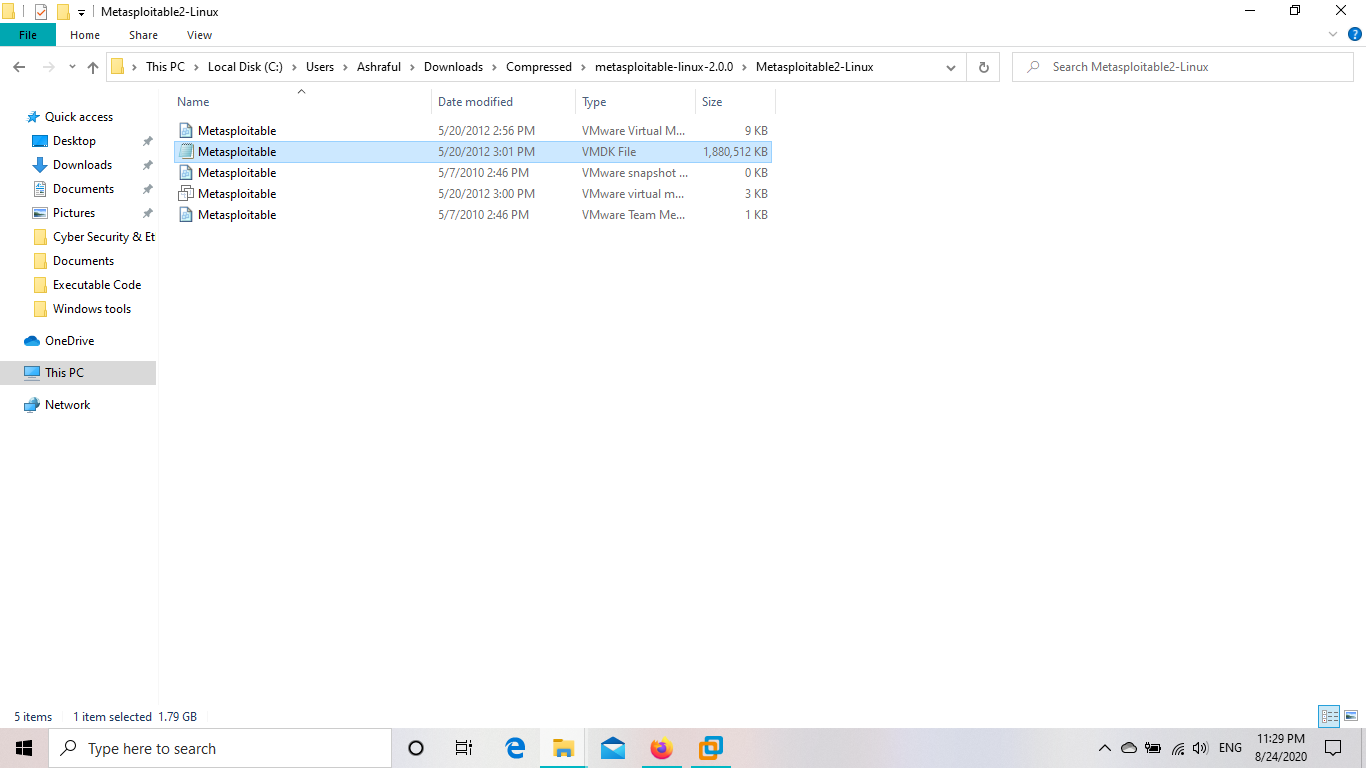Open the volume control in system tray
The image size is (1366, 768).
(x=1201, y=747)
